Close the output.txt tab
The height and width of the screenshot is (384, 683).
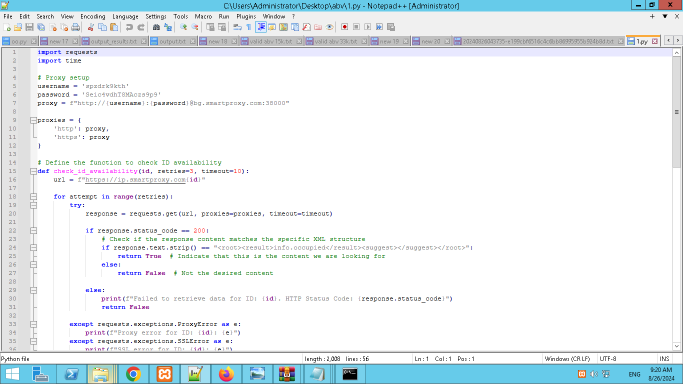pyautogui.click(x=193, y=41)
